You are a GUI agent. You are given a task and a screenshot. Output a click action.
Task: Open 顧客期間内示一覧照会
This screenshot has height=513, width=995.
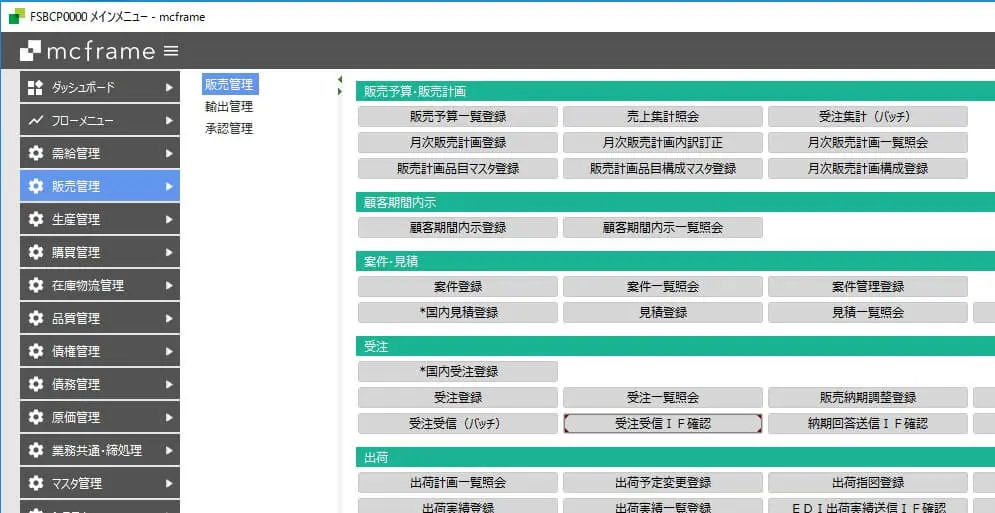click(x=662, y=228)
